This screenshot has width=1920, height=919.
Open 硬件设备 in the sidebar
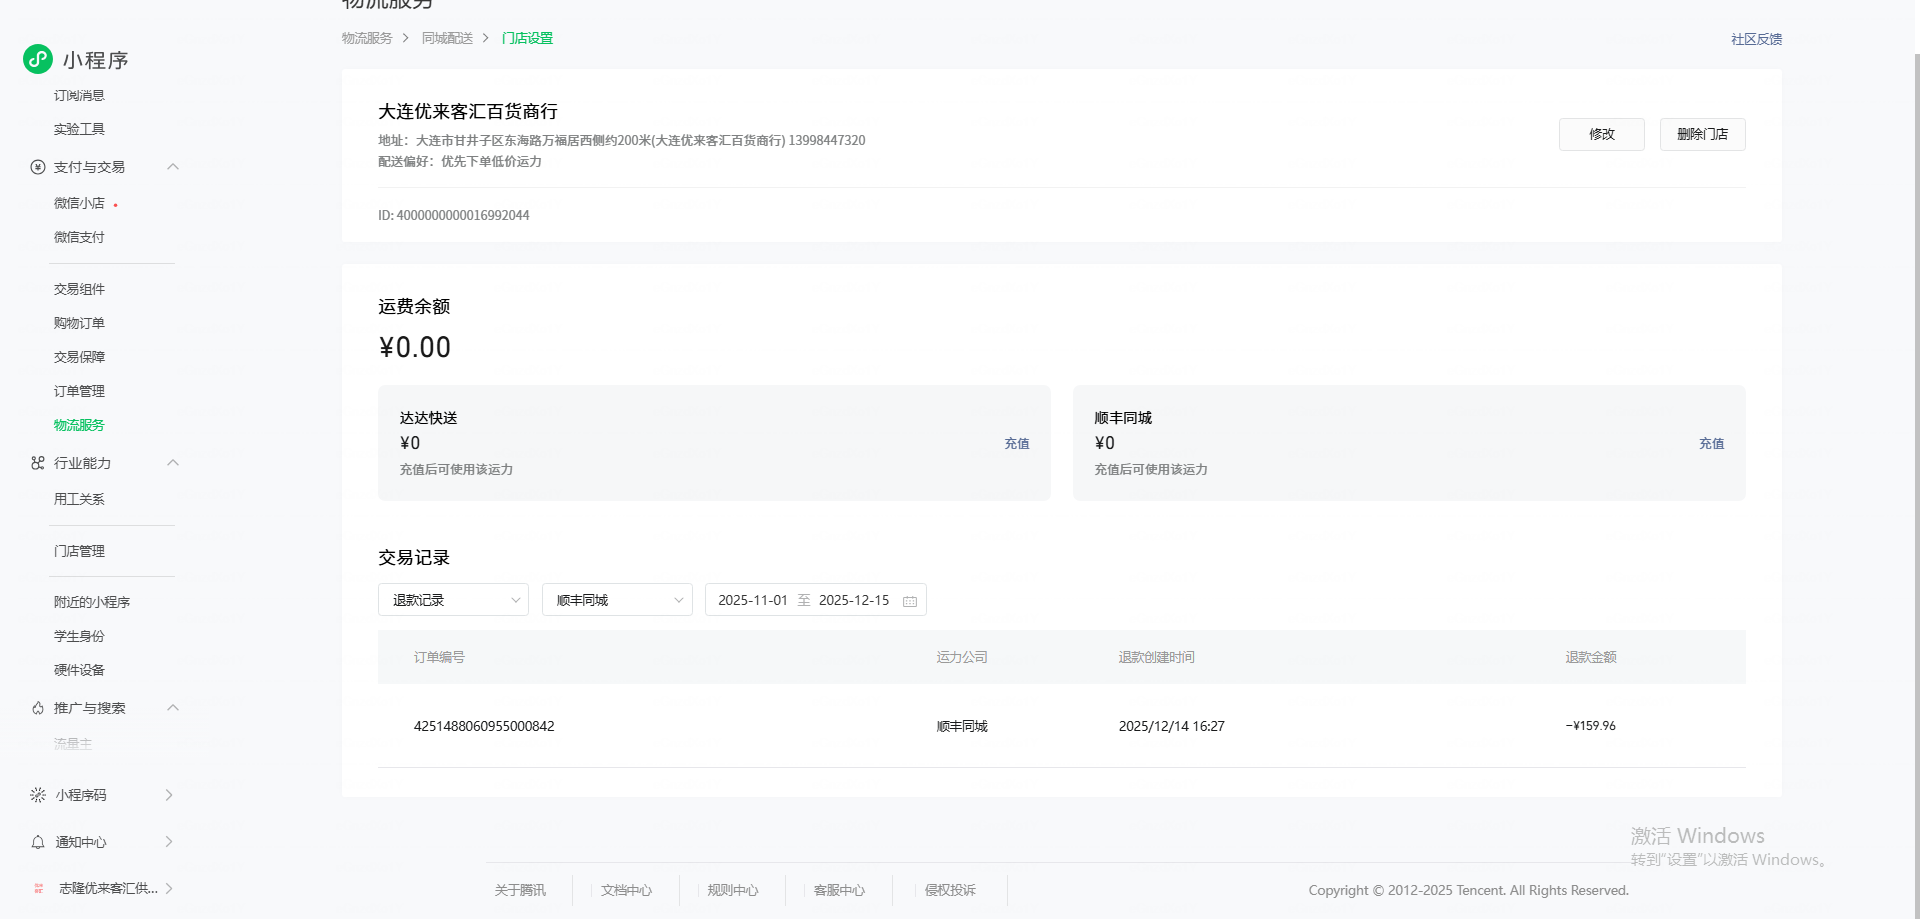point(79,670)
